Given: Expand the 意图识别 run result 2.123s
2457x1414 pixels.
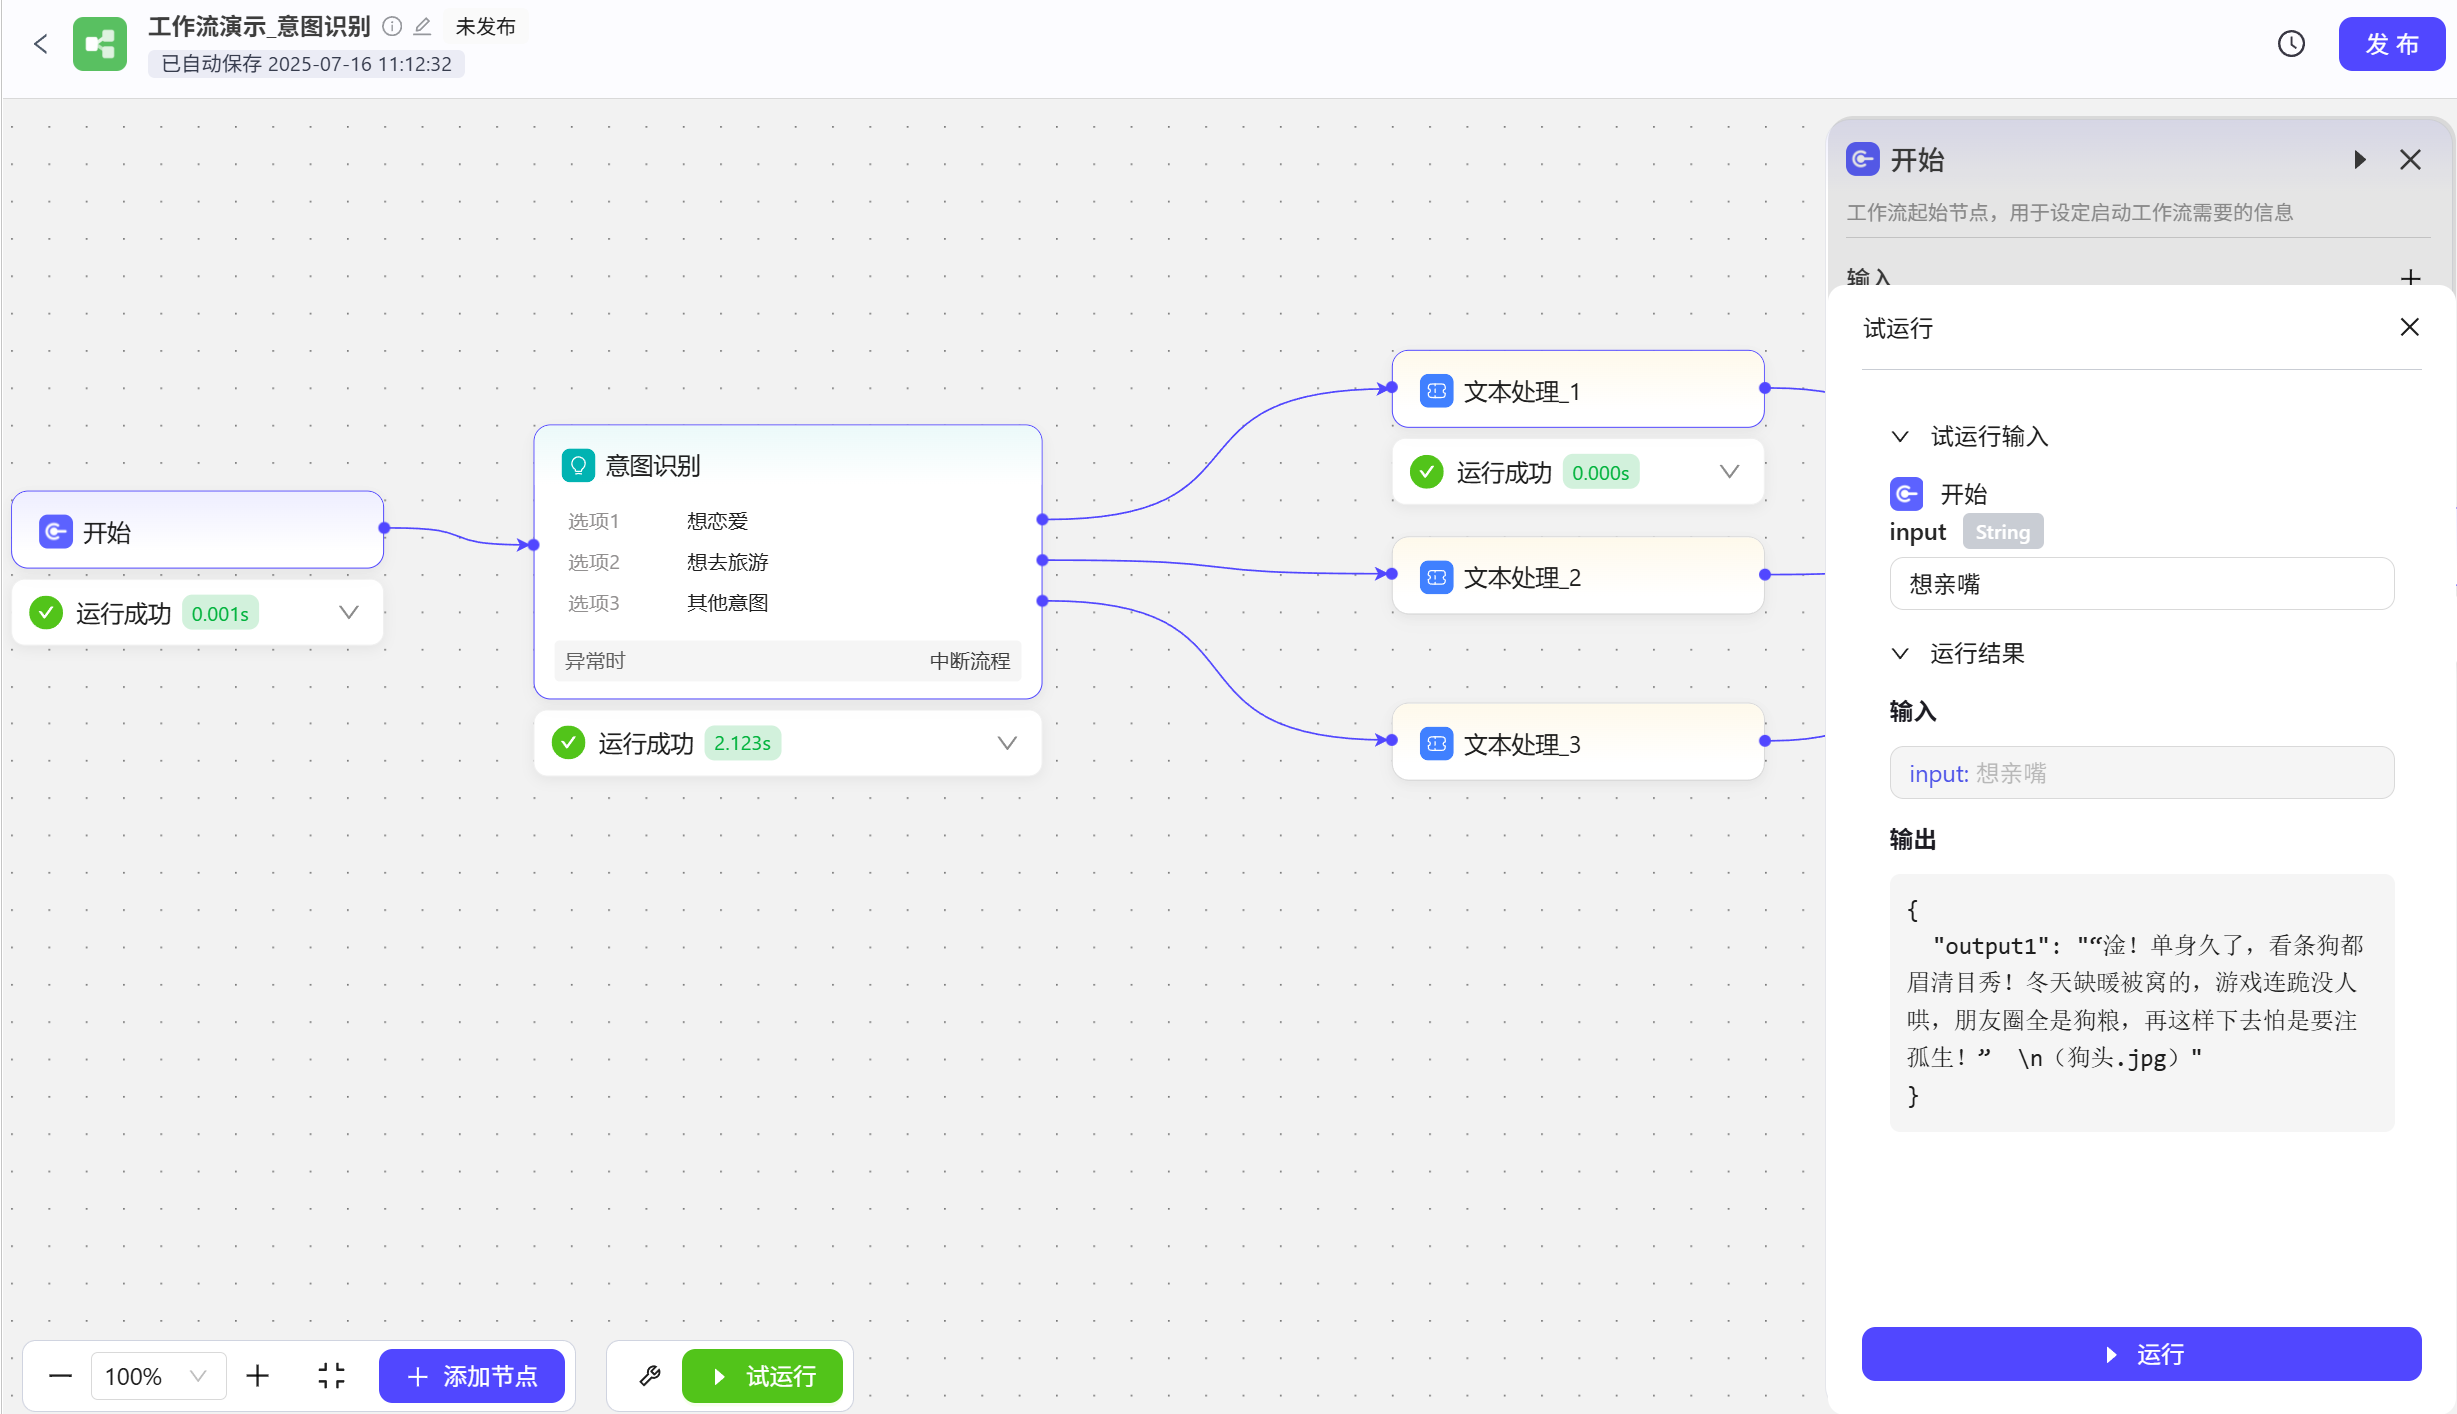Looking at the screenshot, I should point(1007,743).
